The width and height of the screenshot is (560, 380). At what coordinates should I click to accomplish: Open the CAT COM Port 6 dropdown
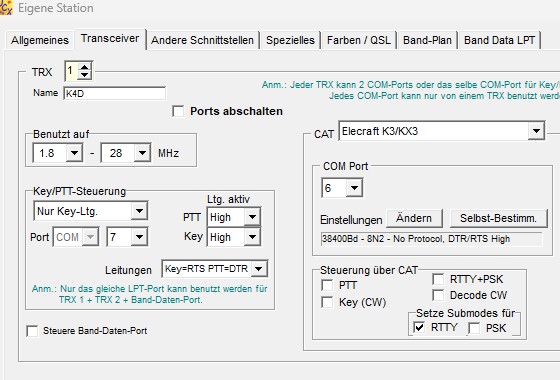pyautogui.click(x=354, y=188)
